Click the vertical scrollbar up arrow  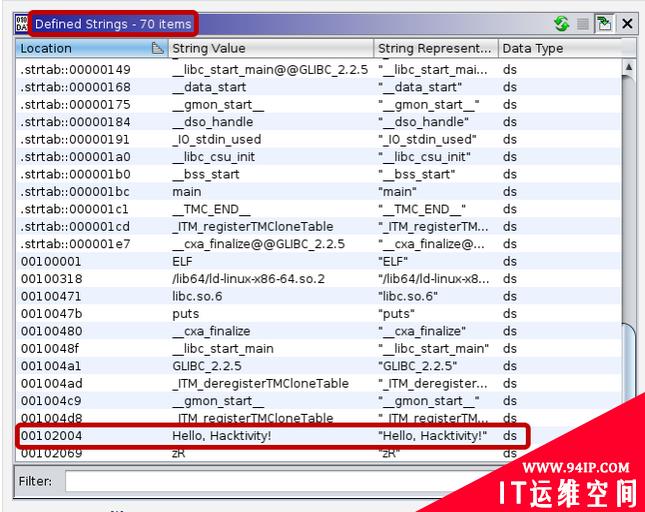628,67
